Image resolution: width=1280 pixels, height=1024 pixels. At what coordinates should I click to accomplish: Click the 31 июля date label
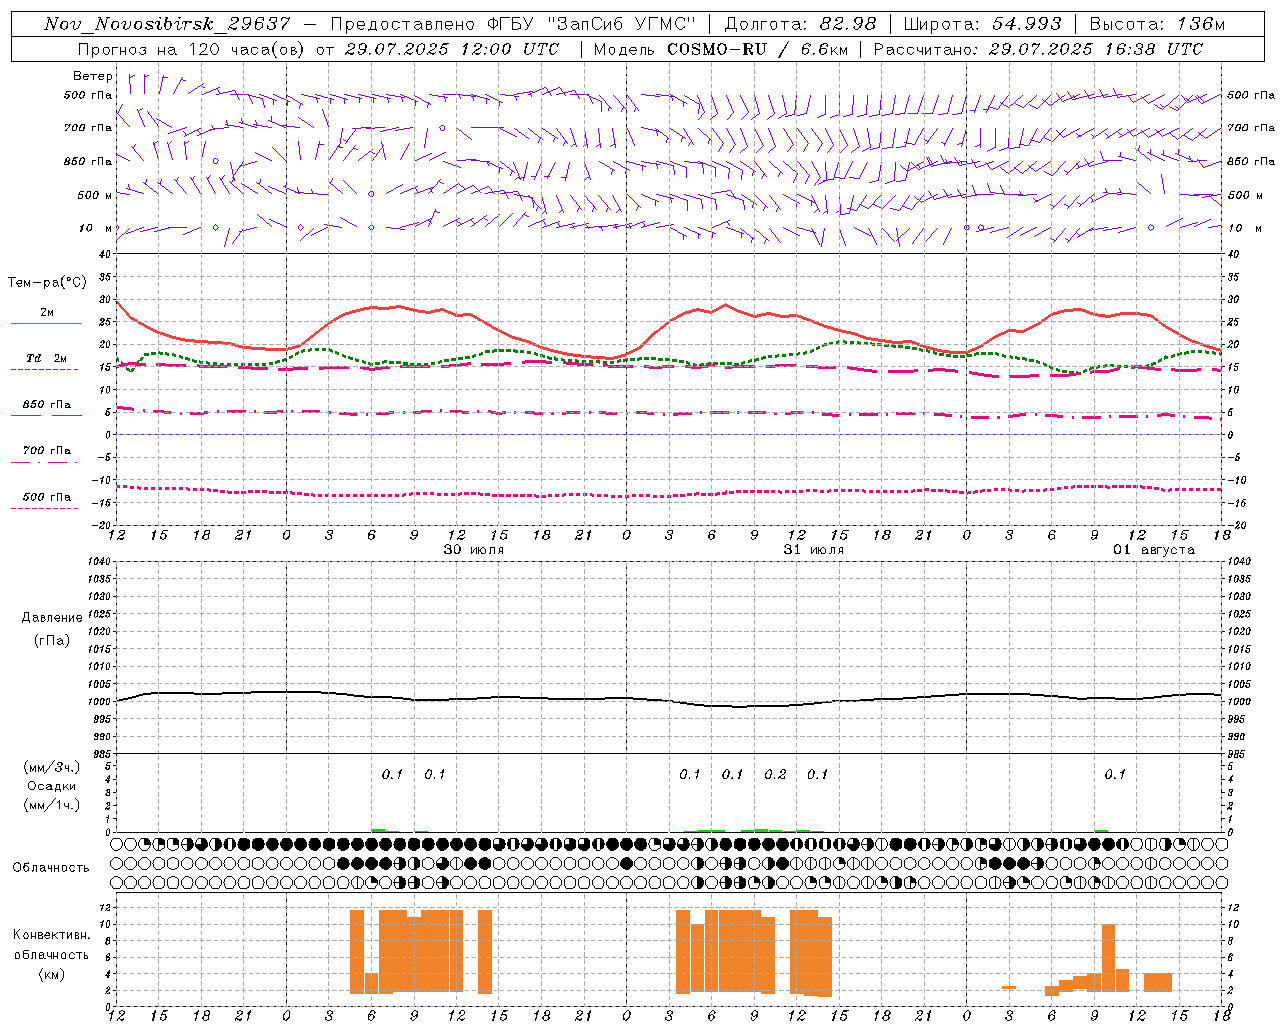coord(814,550)
